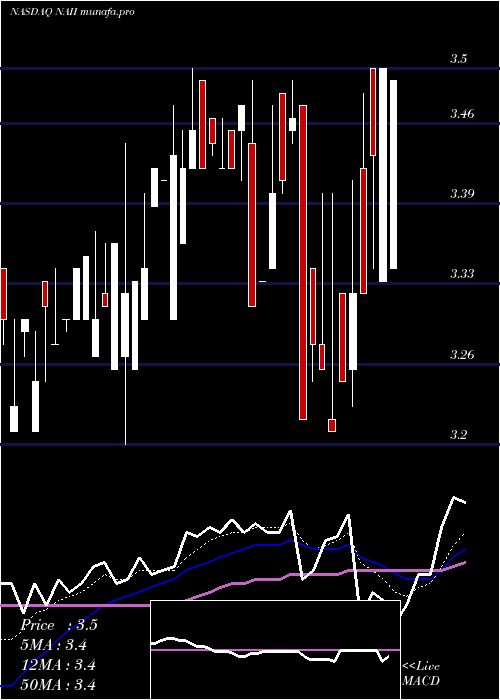Click the last white candlestick on the right
The image size is (500, 700).
point(393,175)
